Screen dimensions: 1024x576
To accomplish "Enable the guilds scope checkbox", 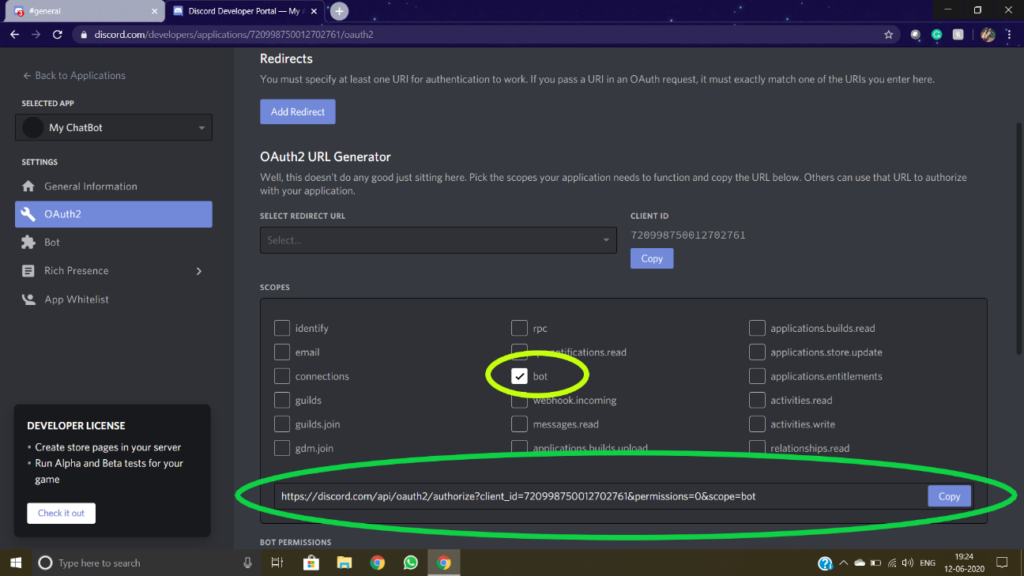I will point(281,400).
